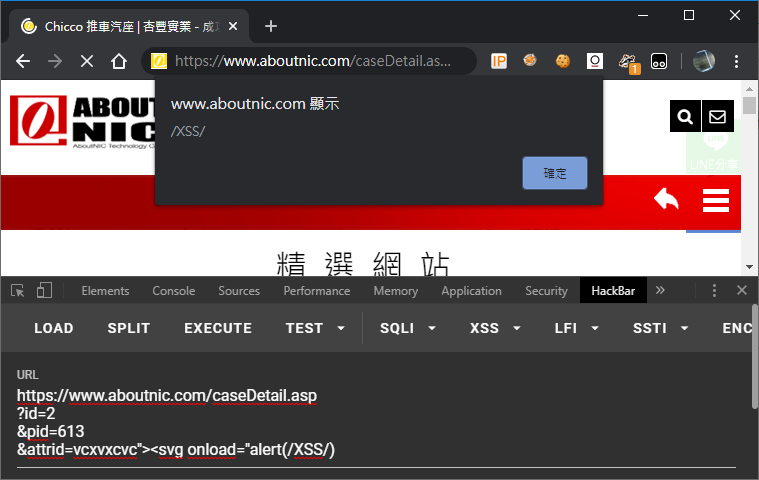Switch to the Application tab
The height and width of the screenshot is (480, 759).
(x=471, y=291)
